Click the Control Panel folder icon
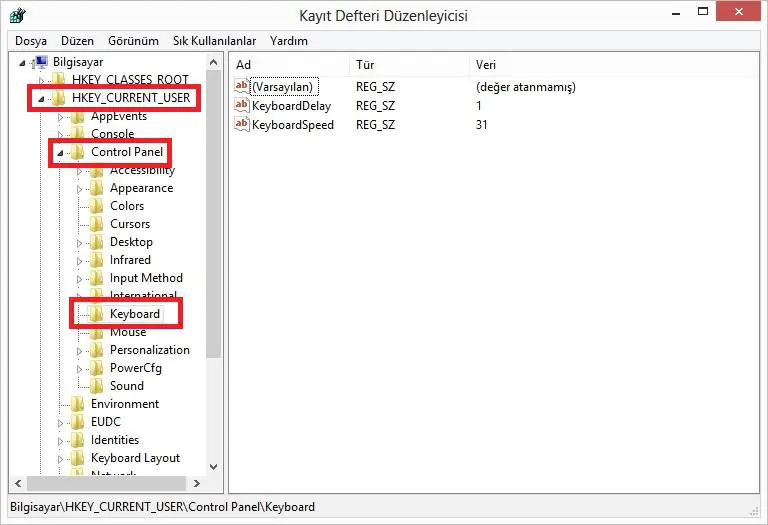Screen dimensions: 768x525 point(77,152)
